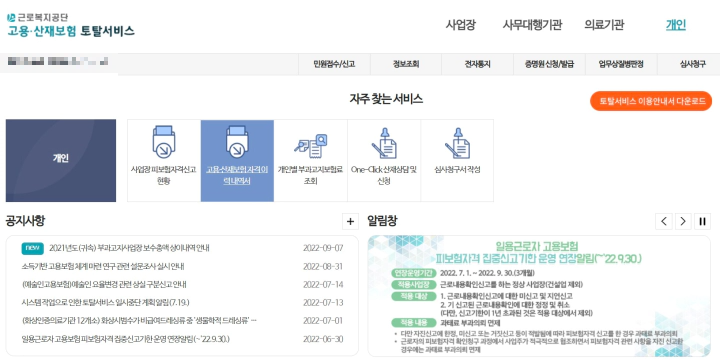
Task: Open the 증명원 신청/발급 submenu
Action: [x=550, y=64]
